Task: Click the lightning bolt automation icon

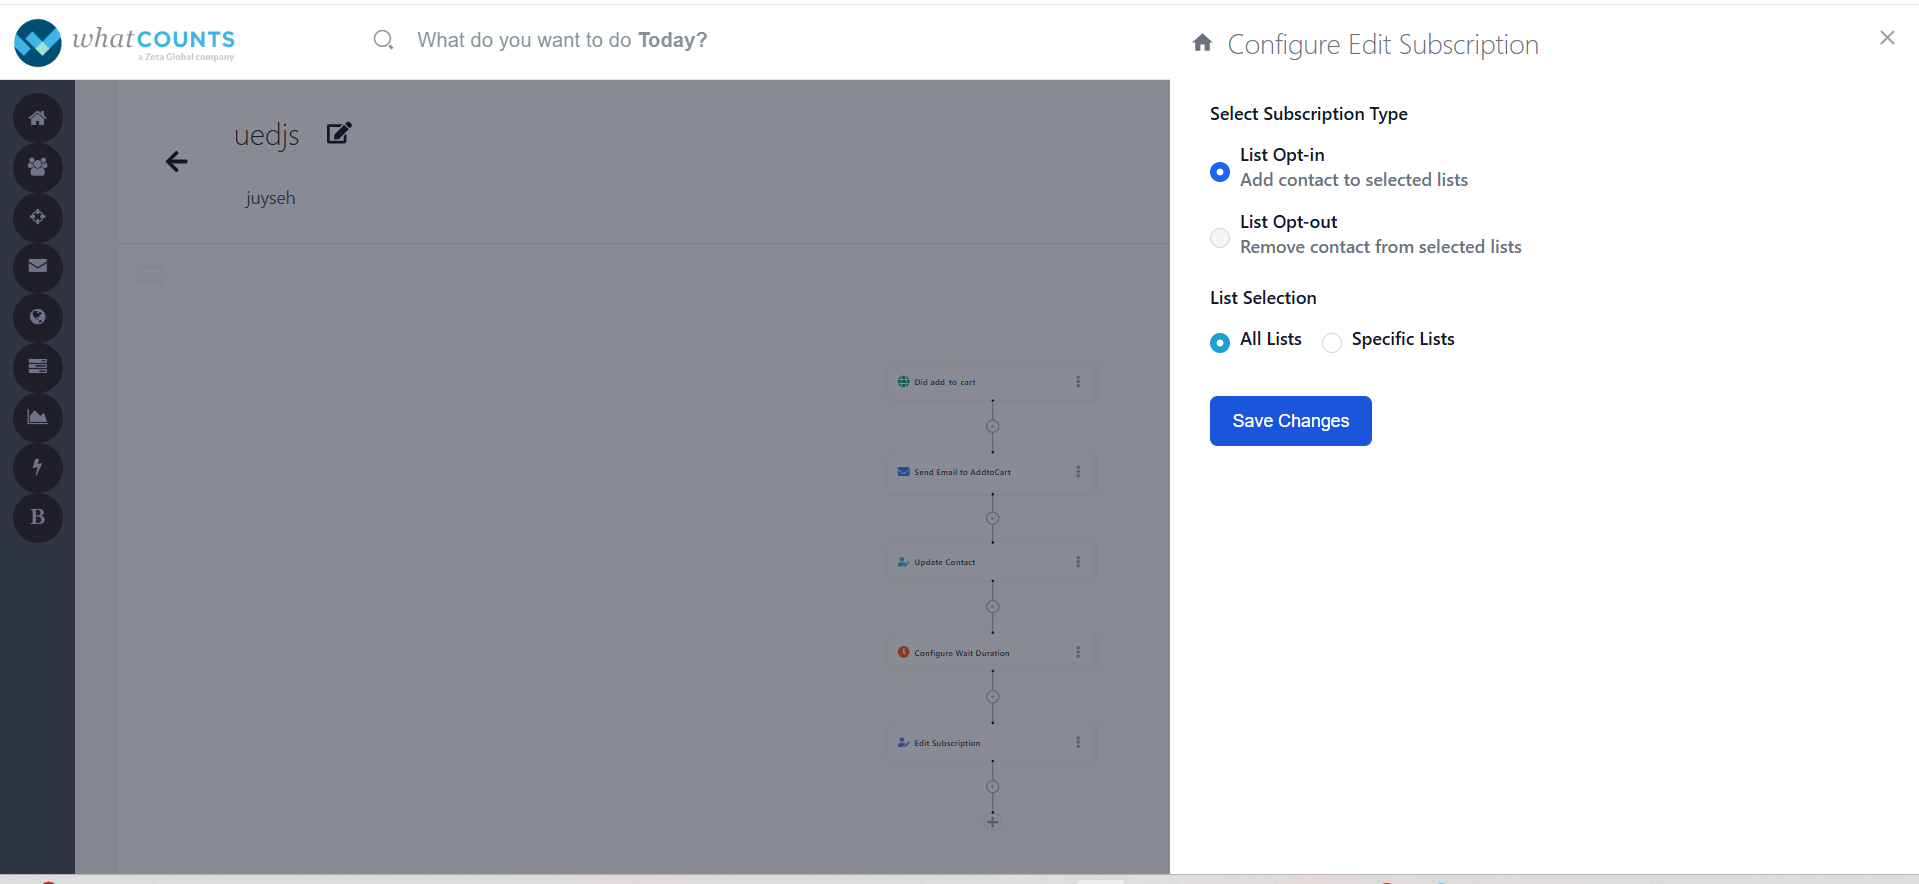Action: click(38, 467)
